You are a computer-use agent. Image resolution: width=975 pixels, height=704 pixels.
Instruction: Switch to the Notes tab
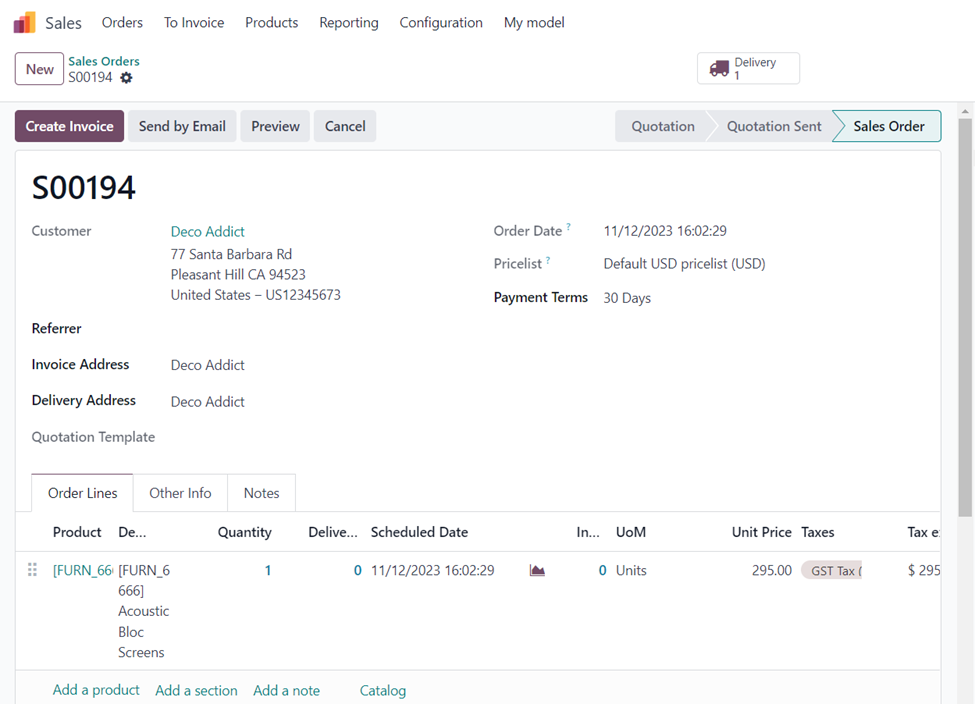[x=261, y=493]
